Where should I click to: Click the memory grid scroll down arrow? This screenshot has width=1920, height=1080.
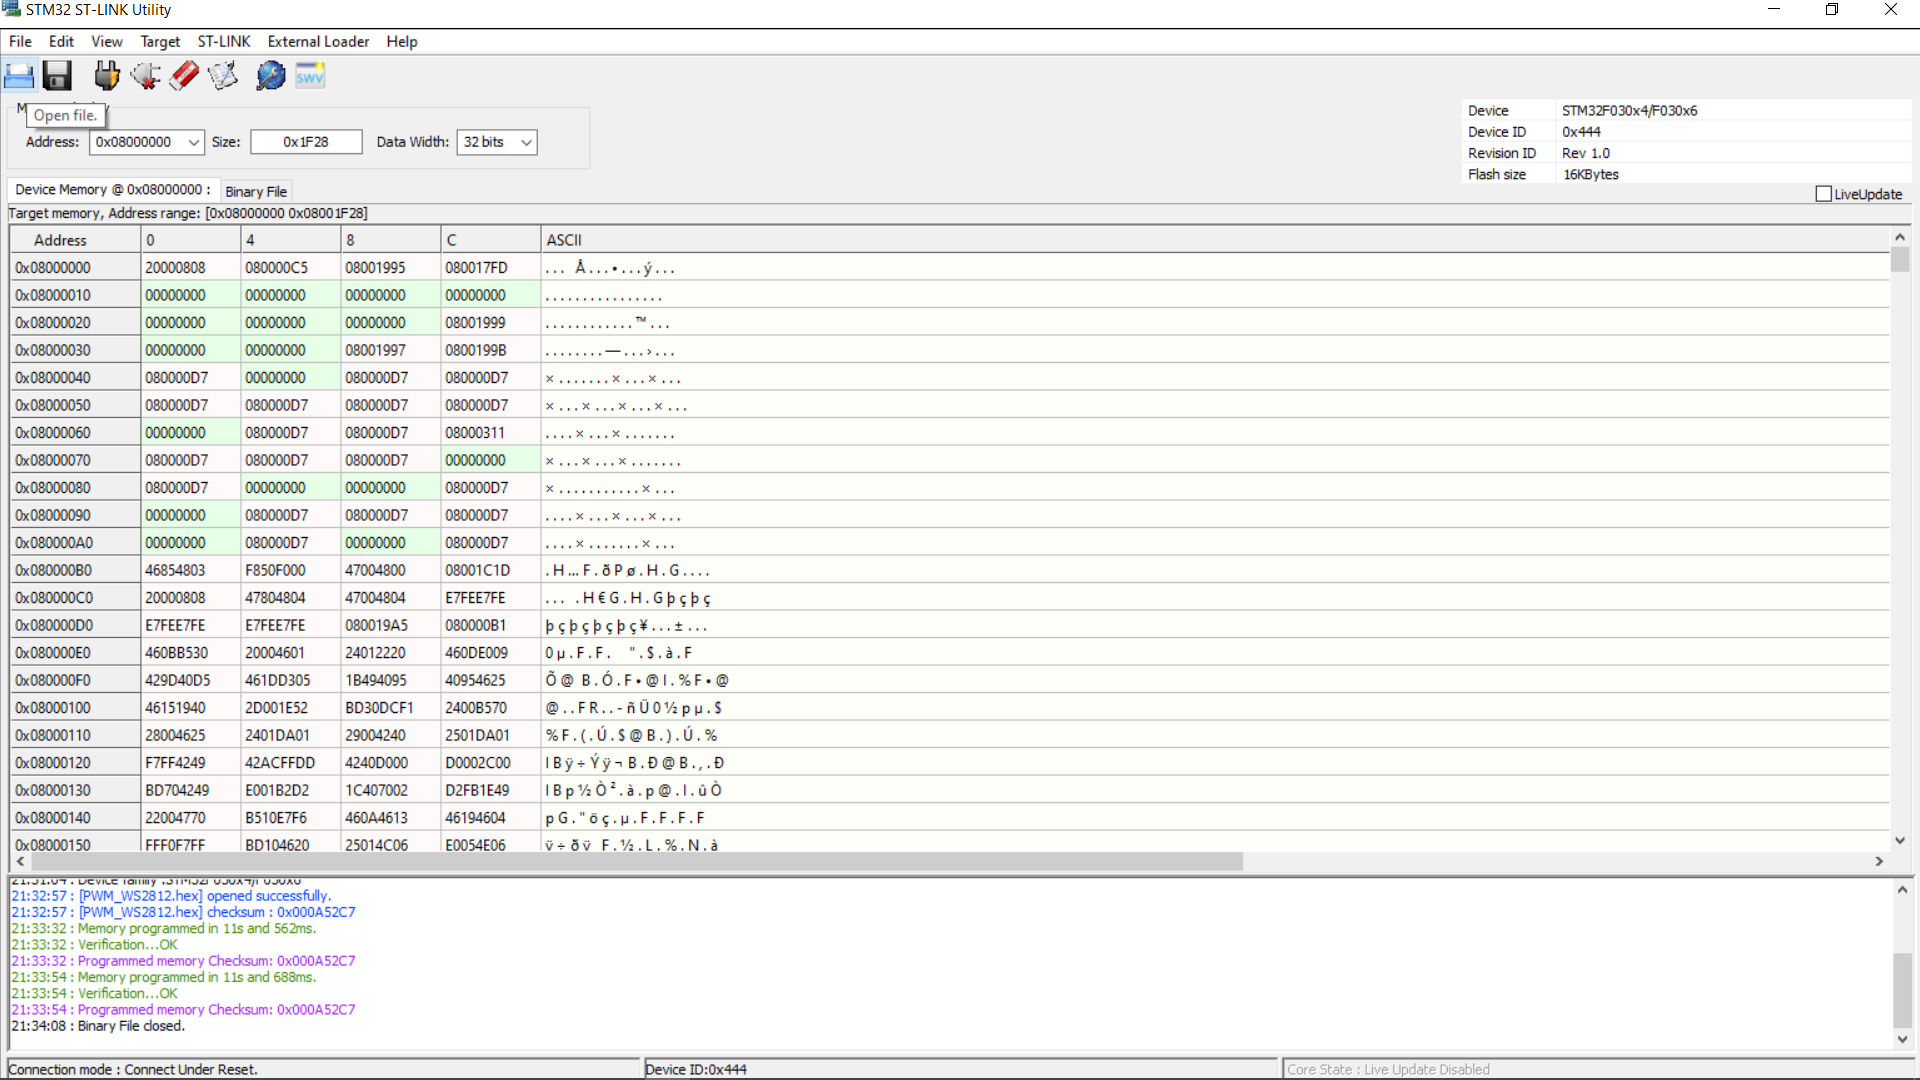[x=1900, y=841]
